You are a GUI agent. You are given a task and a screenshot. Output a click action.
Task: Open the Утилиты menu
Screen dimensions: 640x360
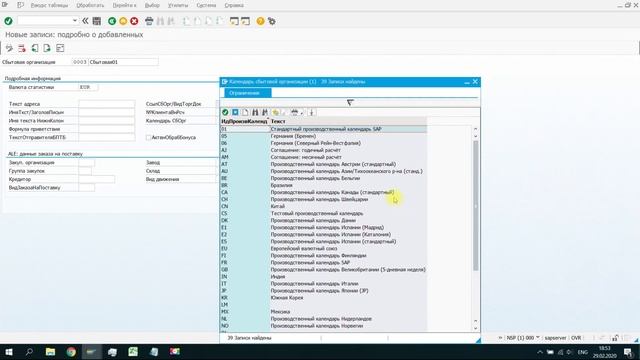coord(178,5)
